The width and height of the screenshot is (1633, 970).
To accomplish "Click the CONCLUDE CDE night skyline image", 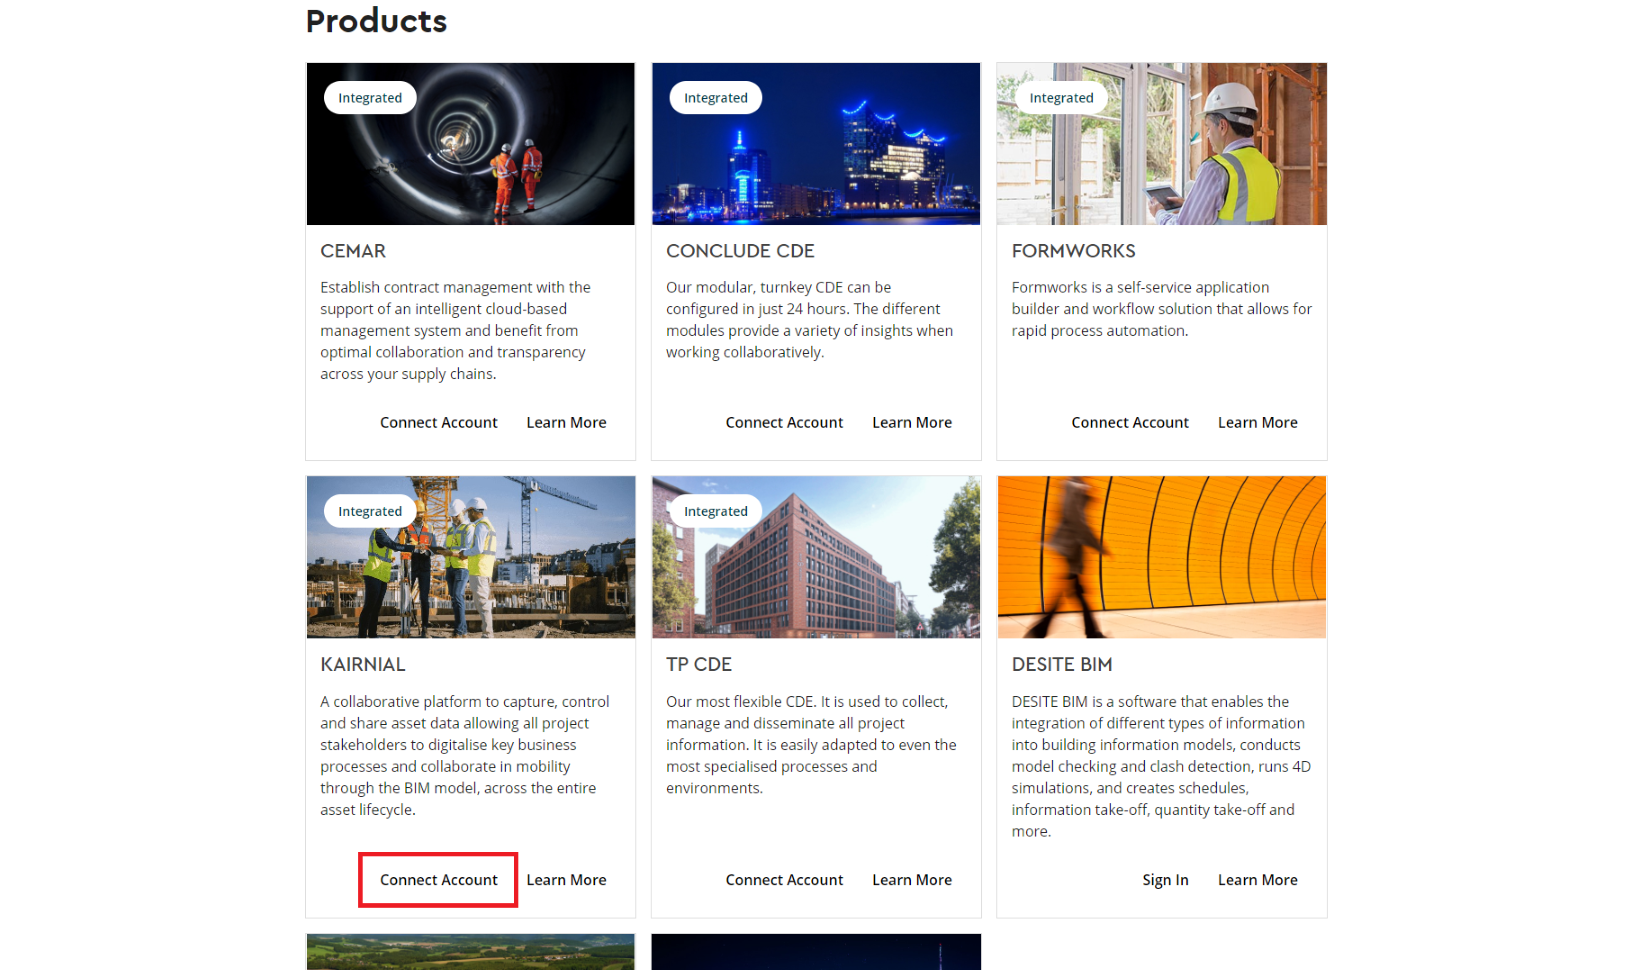I will pos(816,160).
